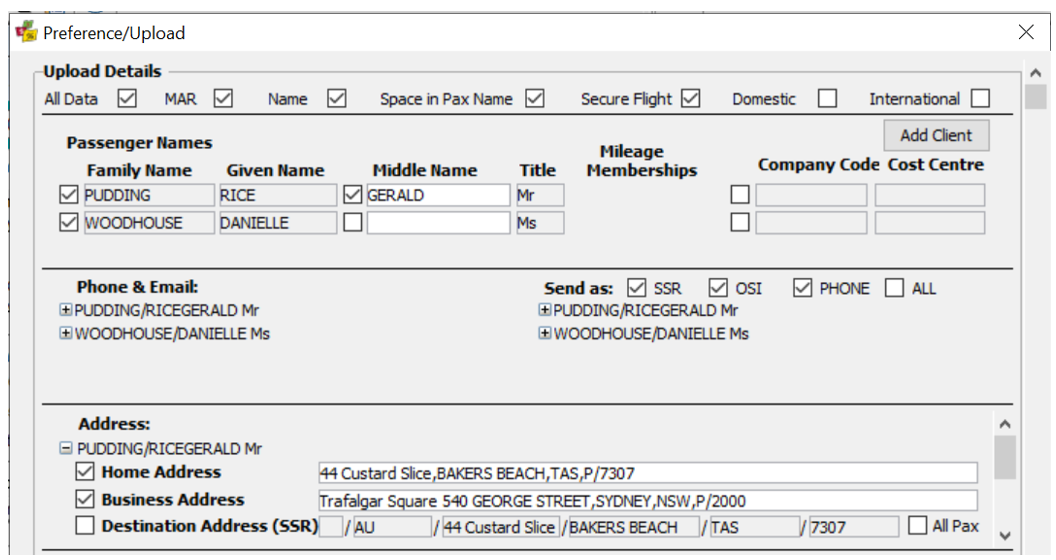The width and height of the screenshot is (1056, 560).
Task: Enable the All Pax checkbox
Action: point(918,525)
